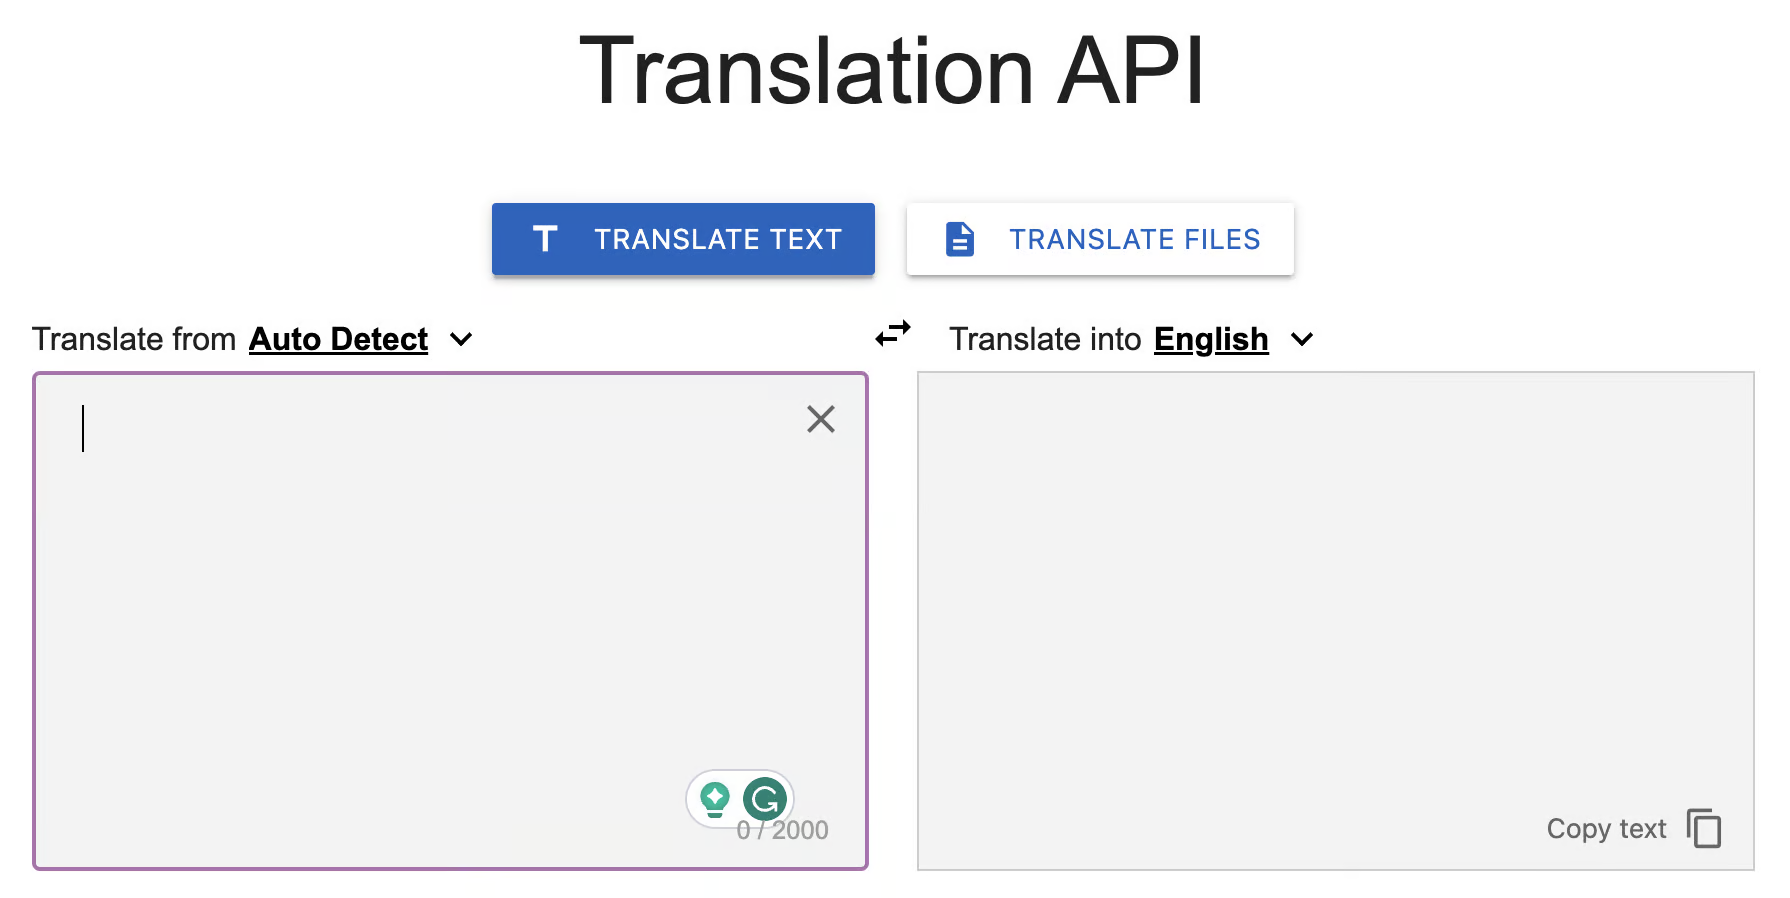Click inside the translated output area
Viewport: 1790px width, 898px height.
tap(1335, 600)
